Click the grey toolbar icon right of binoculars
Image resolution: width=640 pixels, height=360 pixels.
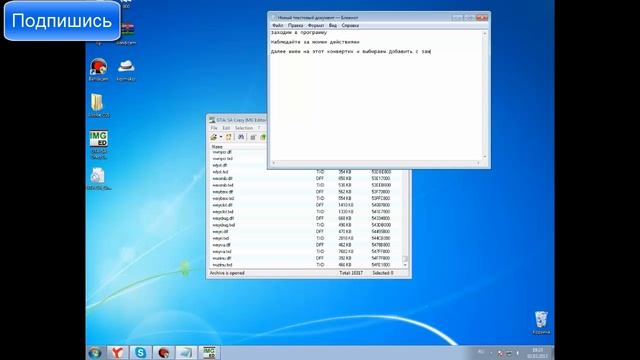253,137
